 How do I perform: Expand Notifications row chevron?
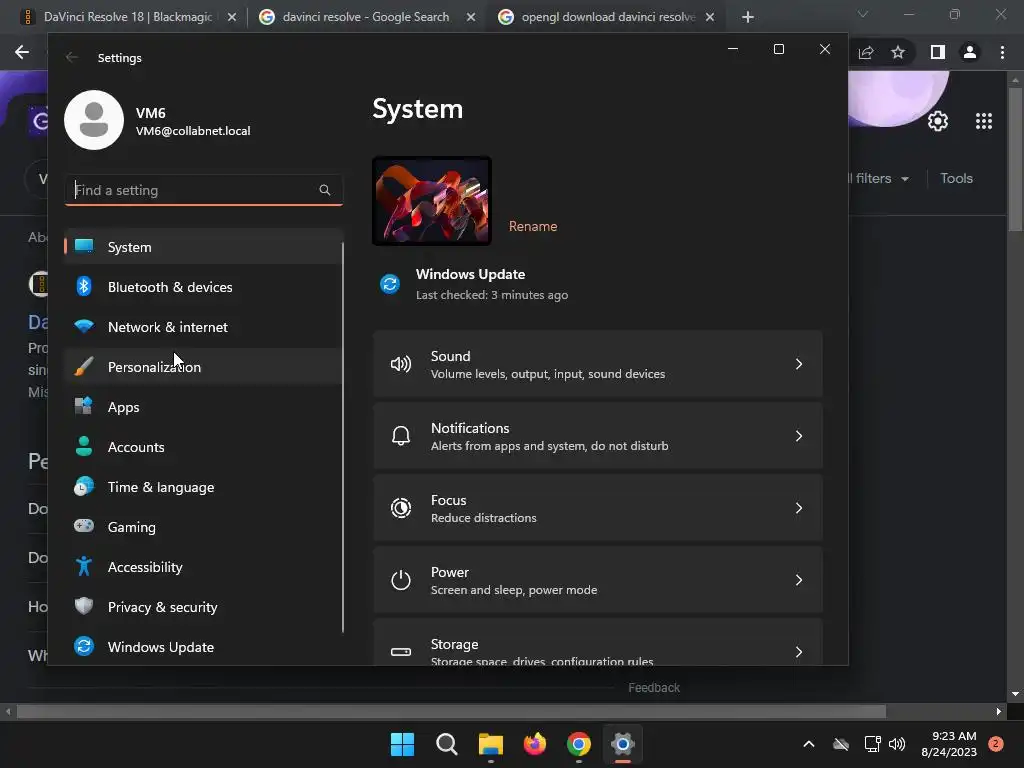799,436
